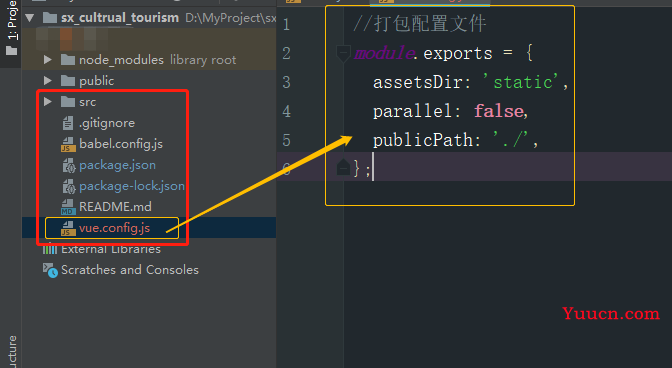Expand the node_modules folder arrow
672x368 pixels.
[x=48, y=60]
